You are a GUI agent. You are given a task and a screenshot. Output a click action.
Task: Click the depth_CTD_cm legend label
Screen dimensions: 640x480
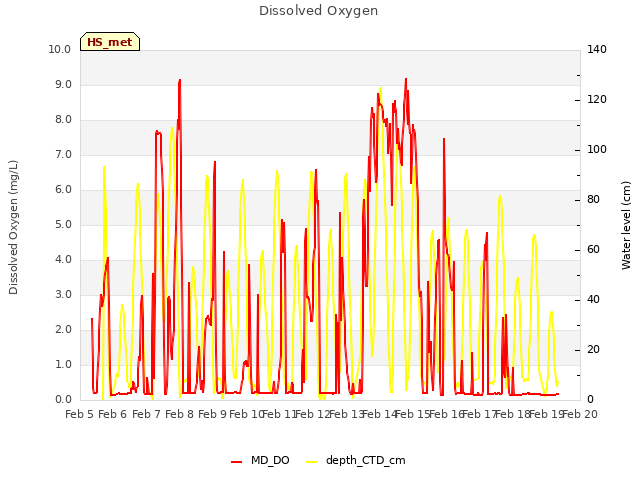tap(365, 460)
